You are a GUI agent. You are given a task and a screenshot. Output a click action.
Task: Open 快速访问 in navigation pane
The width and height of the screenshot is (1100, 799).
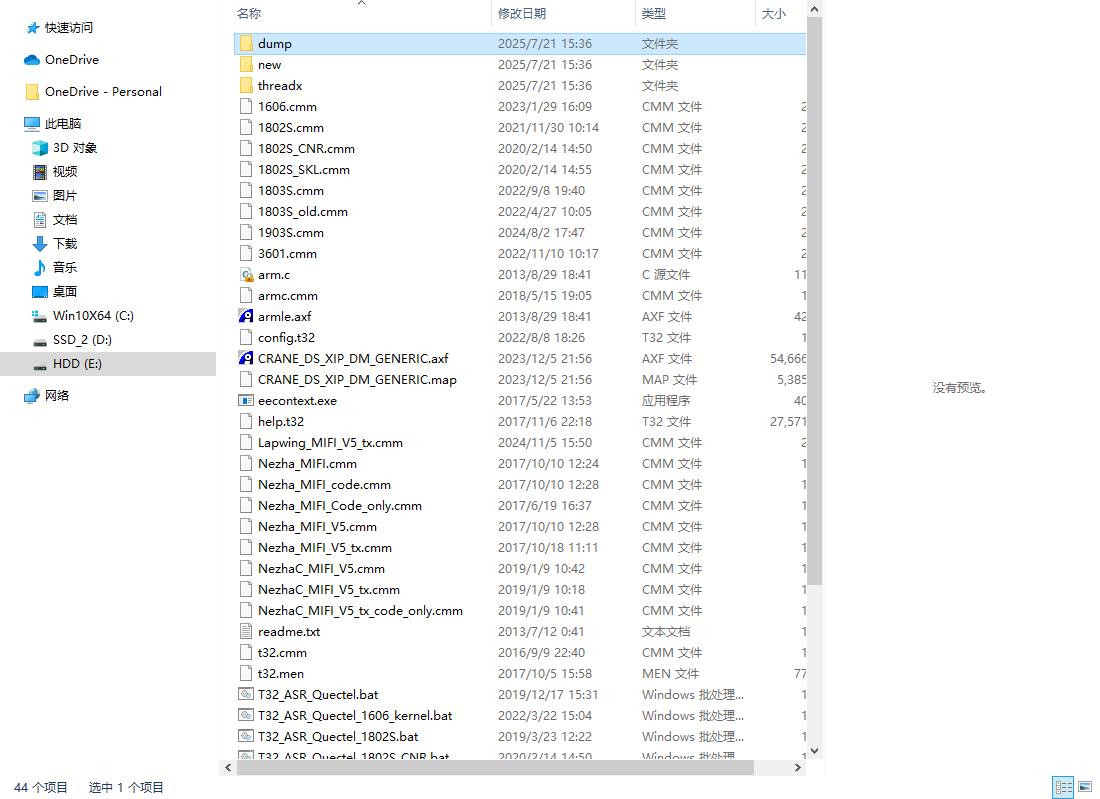tap(69, 28)
